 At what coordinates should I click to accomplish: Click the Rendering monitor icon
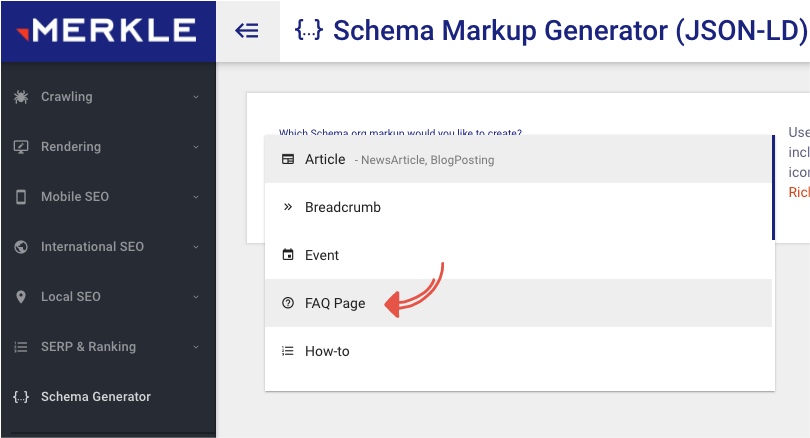(21, 147)
